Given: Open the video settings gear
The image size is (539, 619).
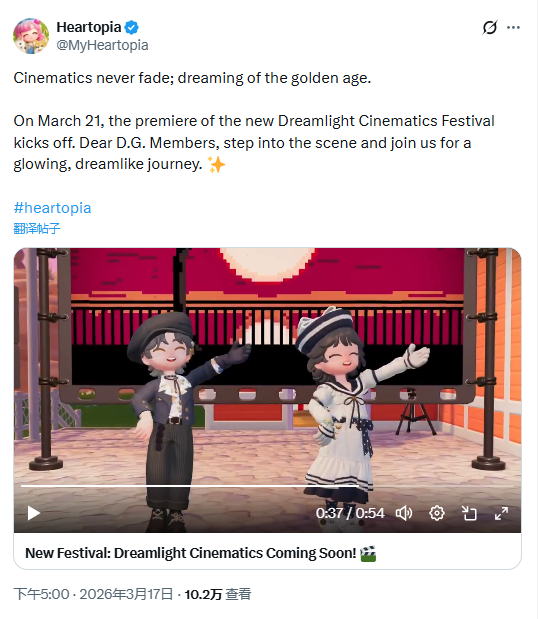Looking at the screenshot, I should pyautogui.click(x=437, y=513).
